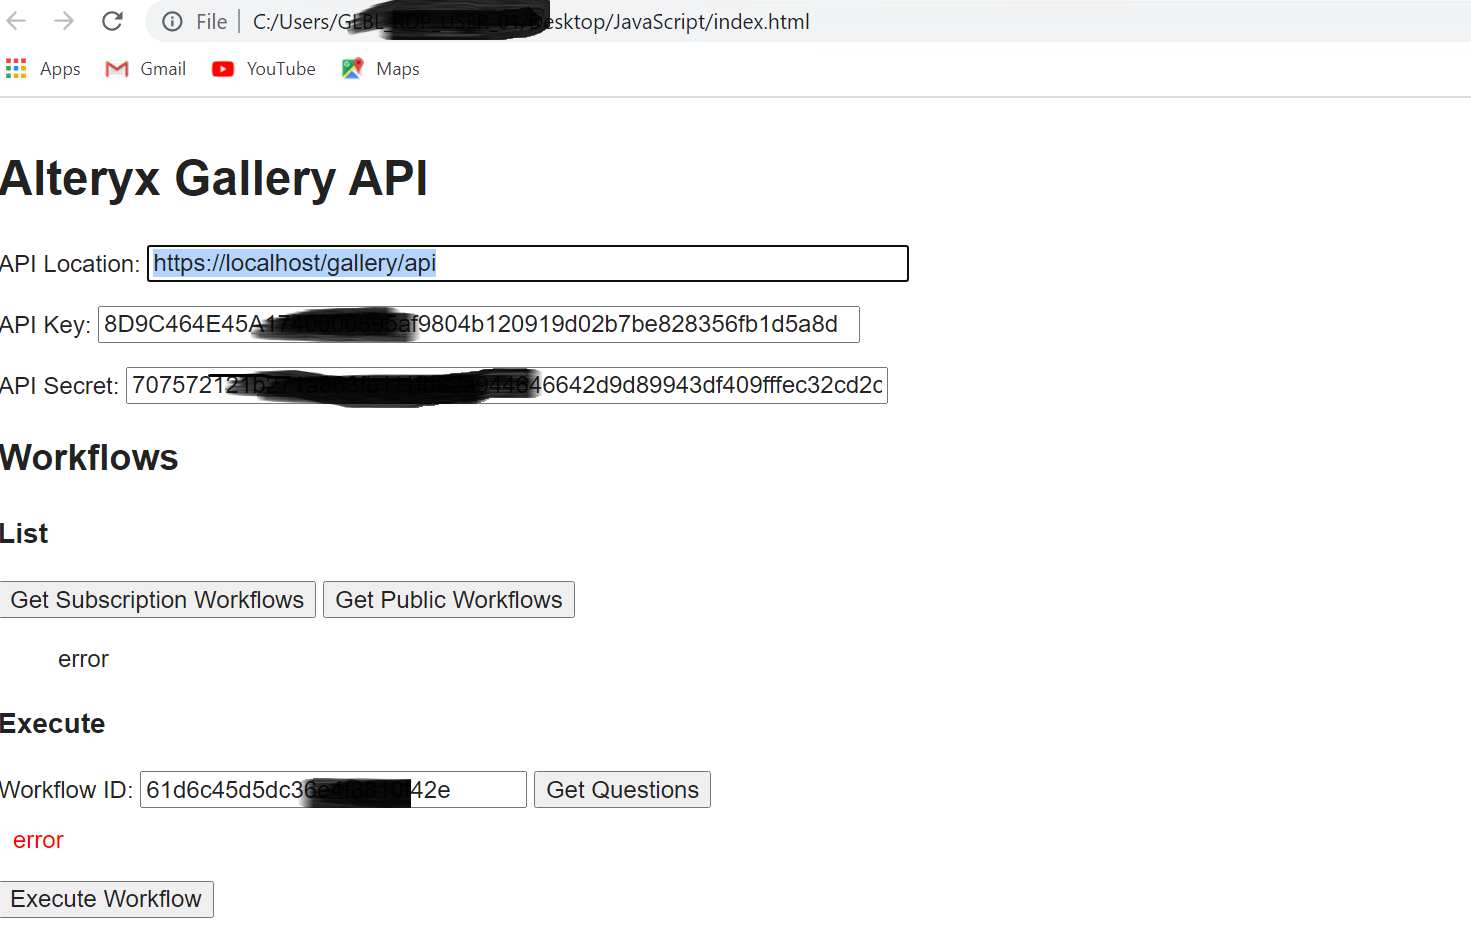The height and width of the screenshot is (933, 1471).
Task: Click the browser back arrow icon
Action: [x=17, y=20]
